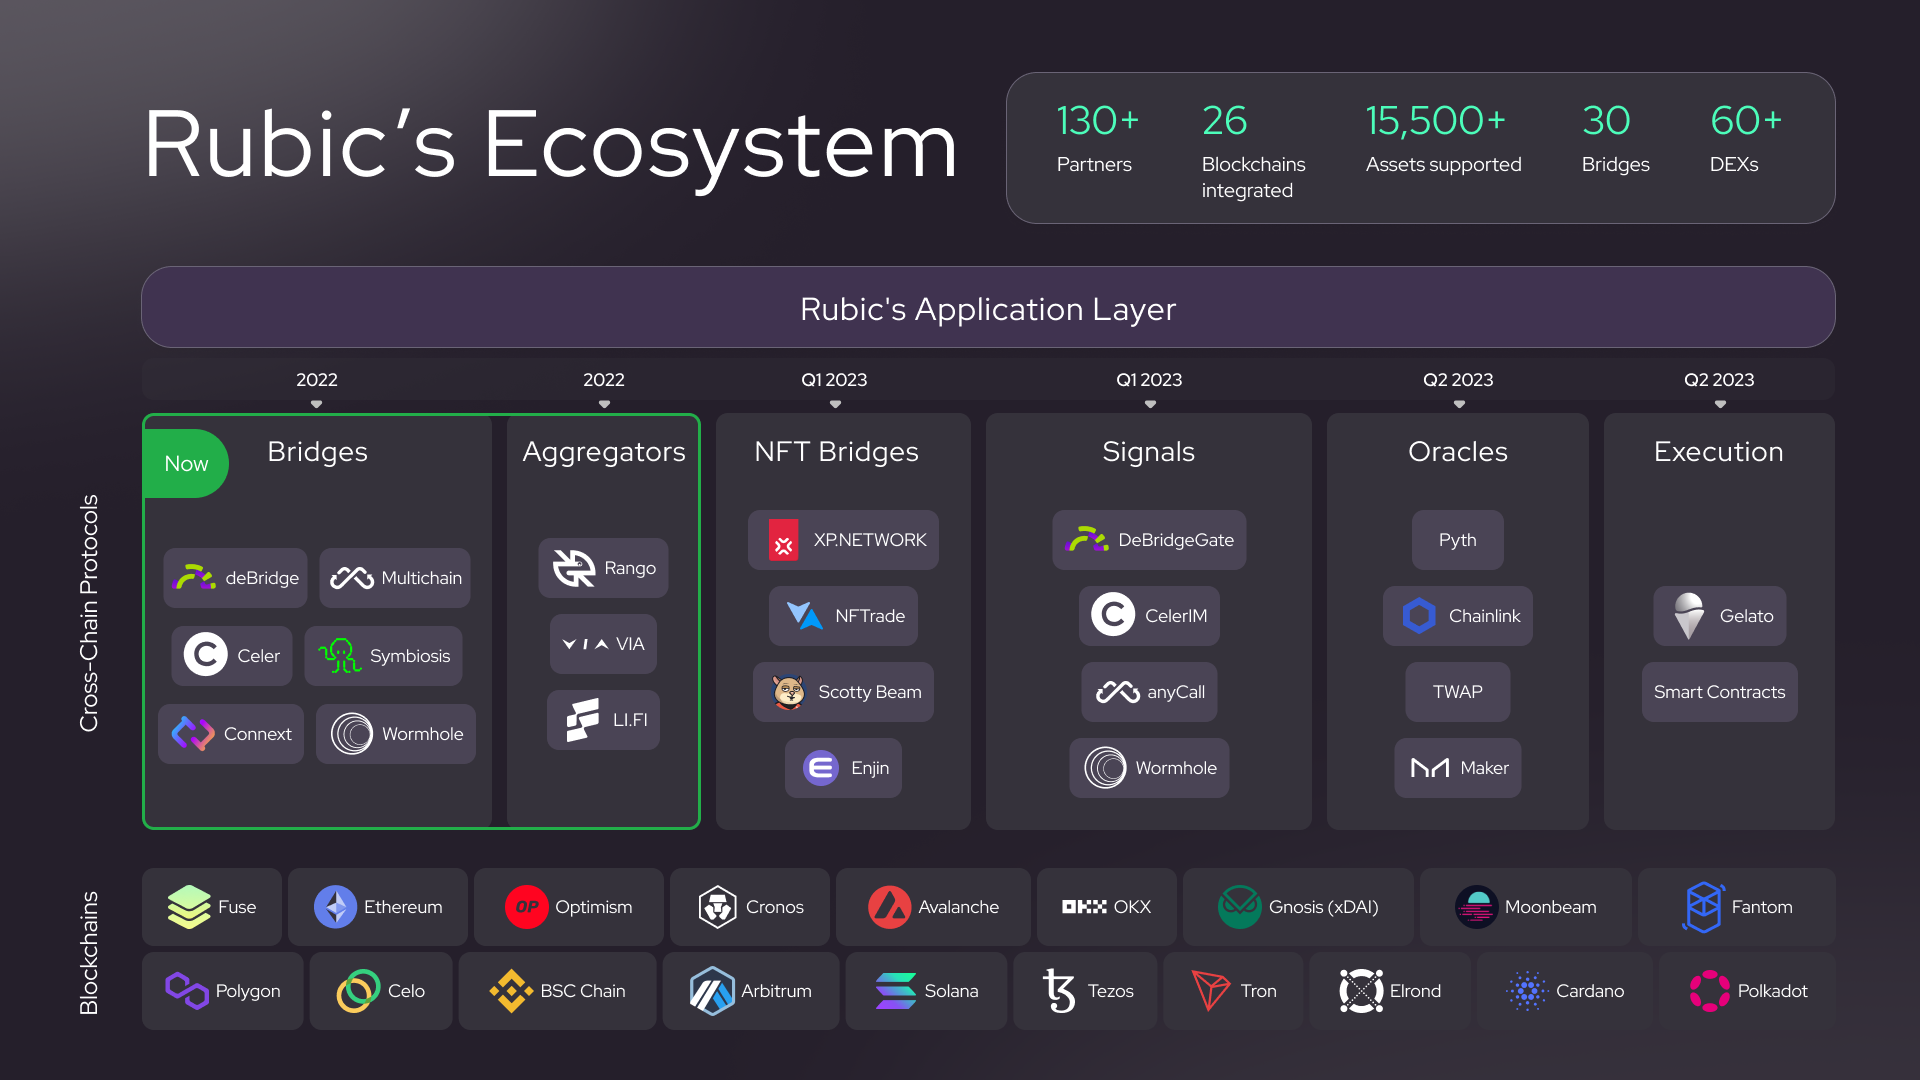Click the Scotty Beam dog icon
The height and width of the screenshot is (1080, 1920).
[x=788, y=692]
